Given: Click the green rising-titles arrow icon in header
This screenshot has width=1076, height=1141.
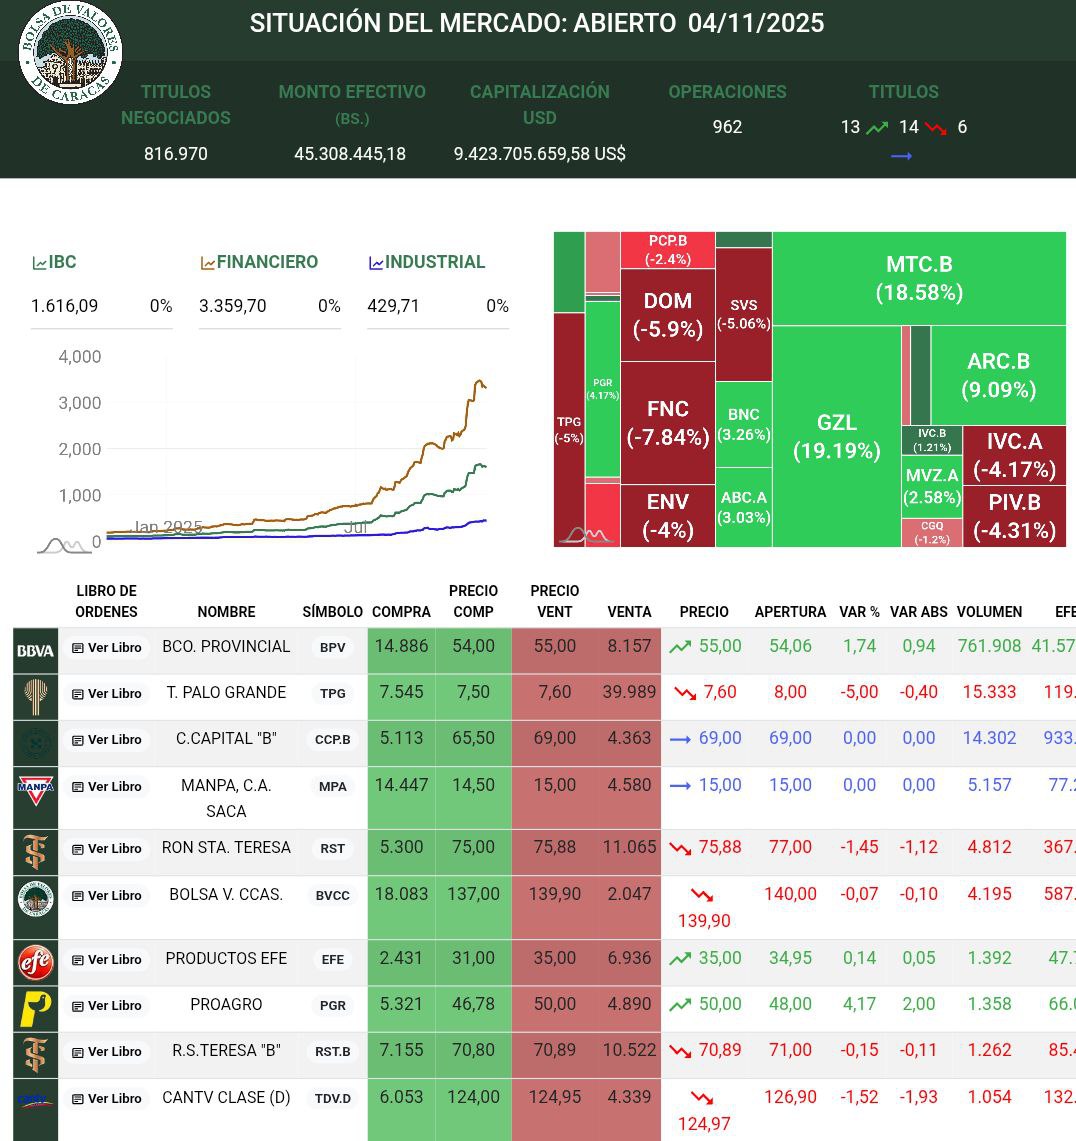Looking at the screenshot, I should click(x=877, y=128).
